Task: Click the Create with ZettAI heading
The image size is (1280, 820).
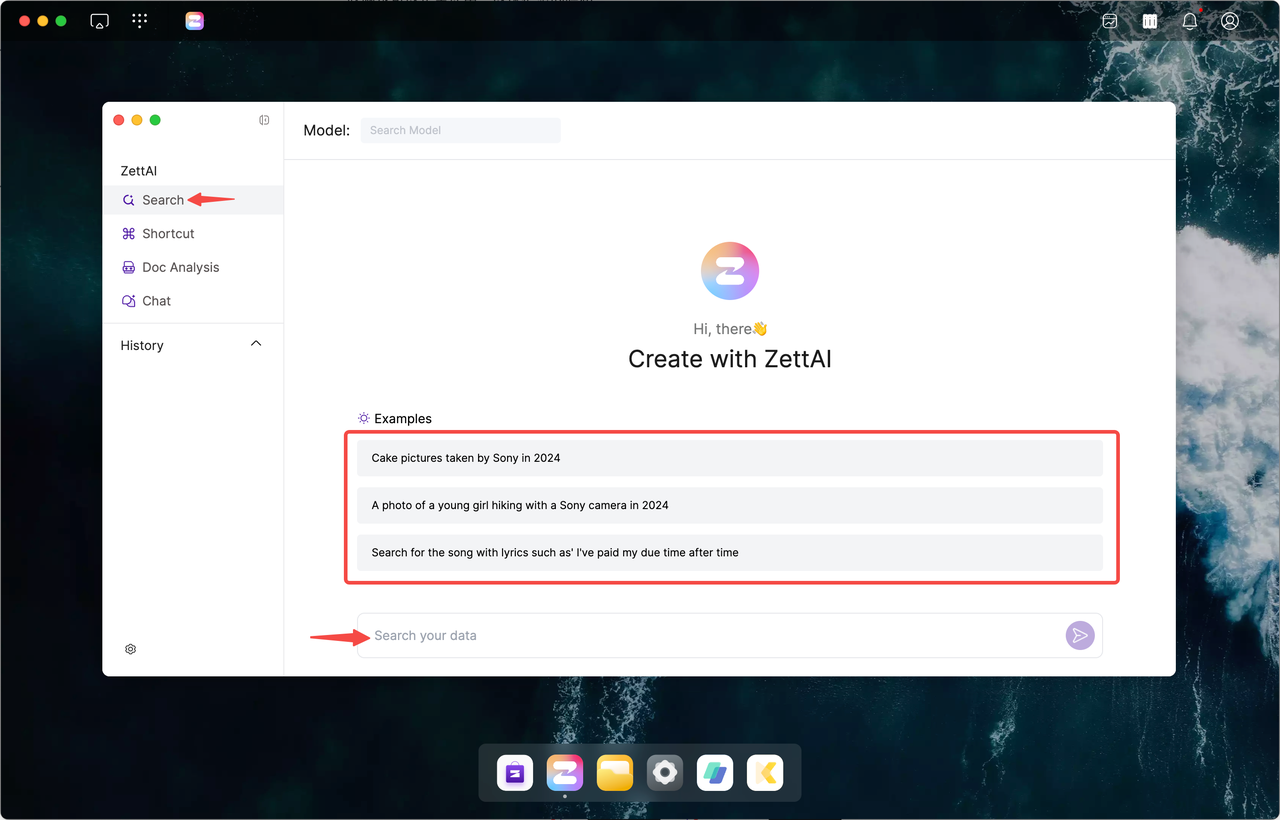Action: point(730,359)
